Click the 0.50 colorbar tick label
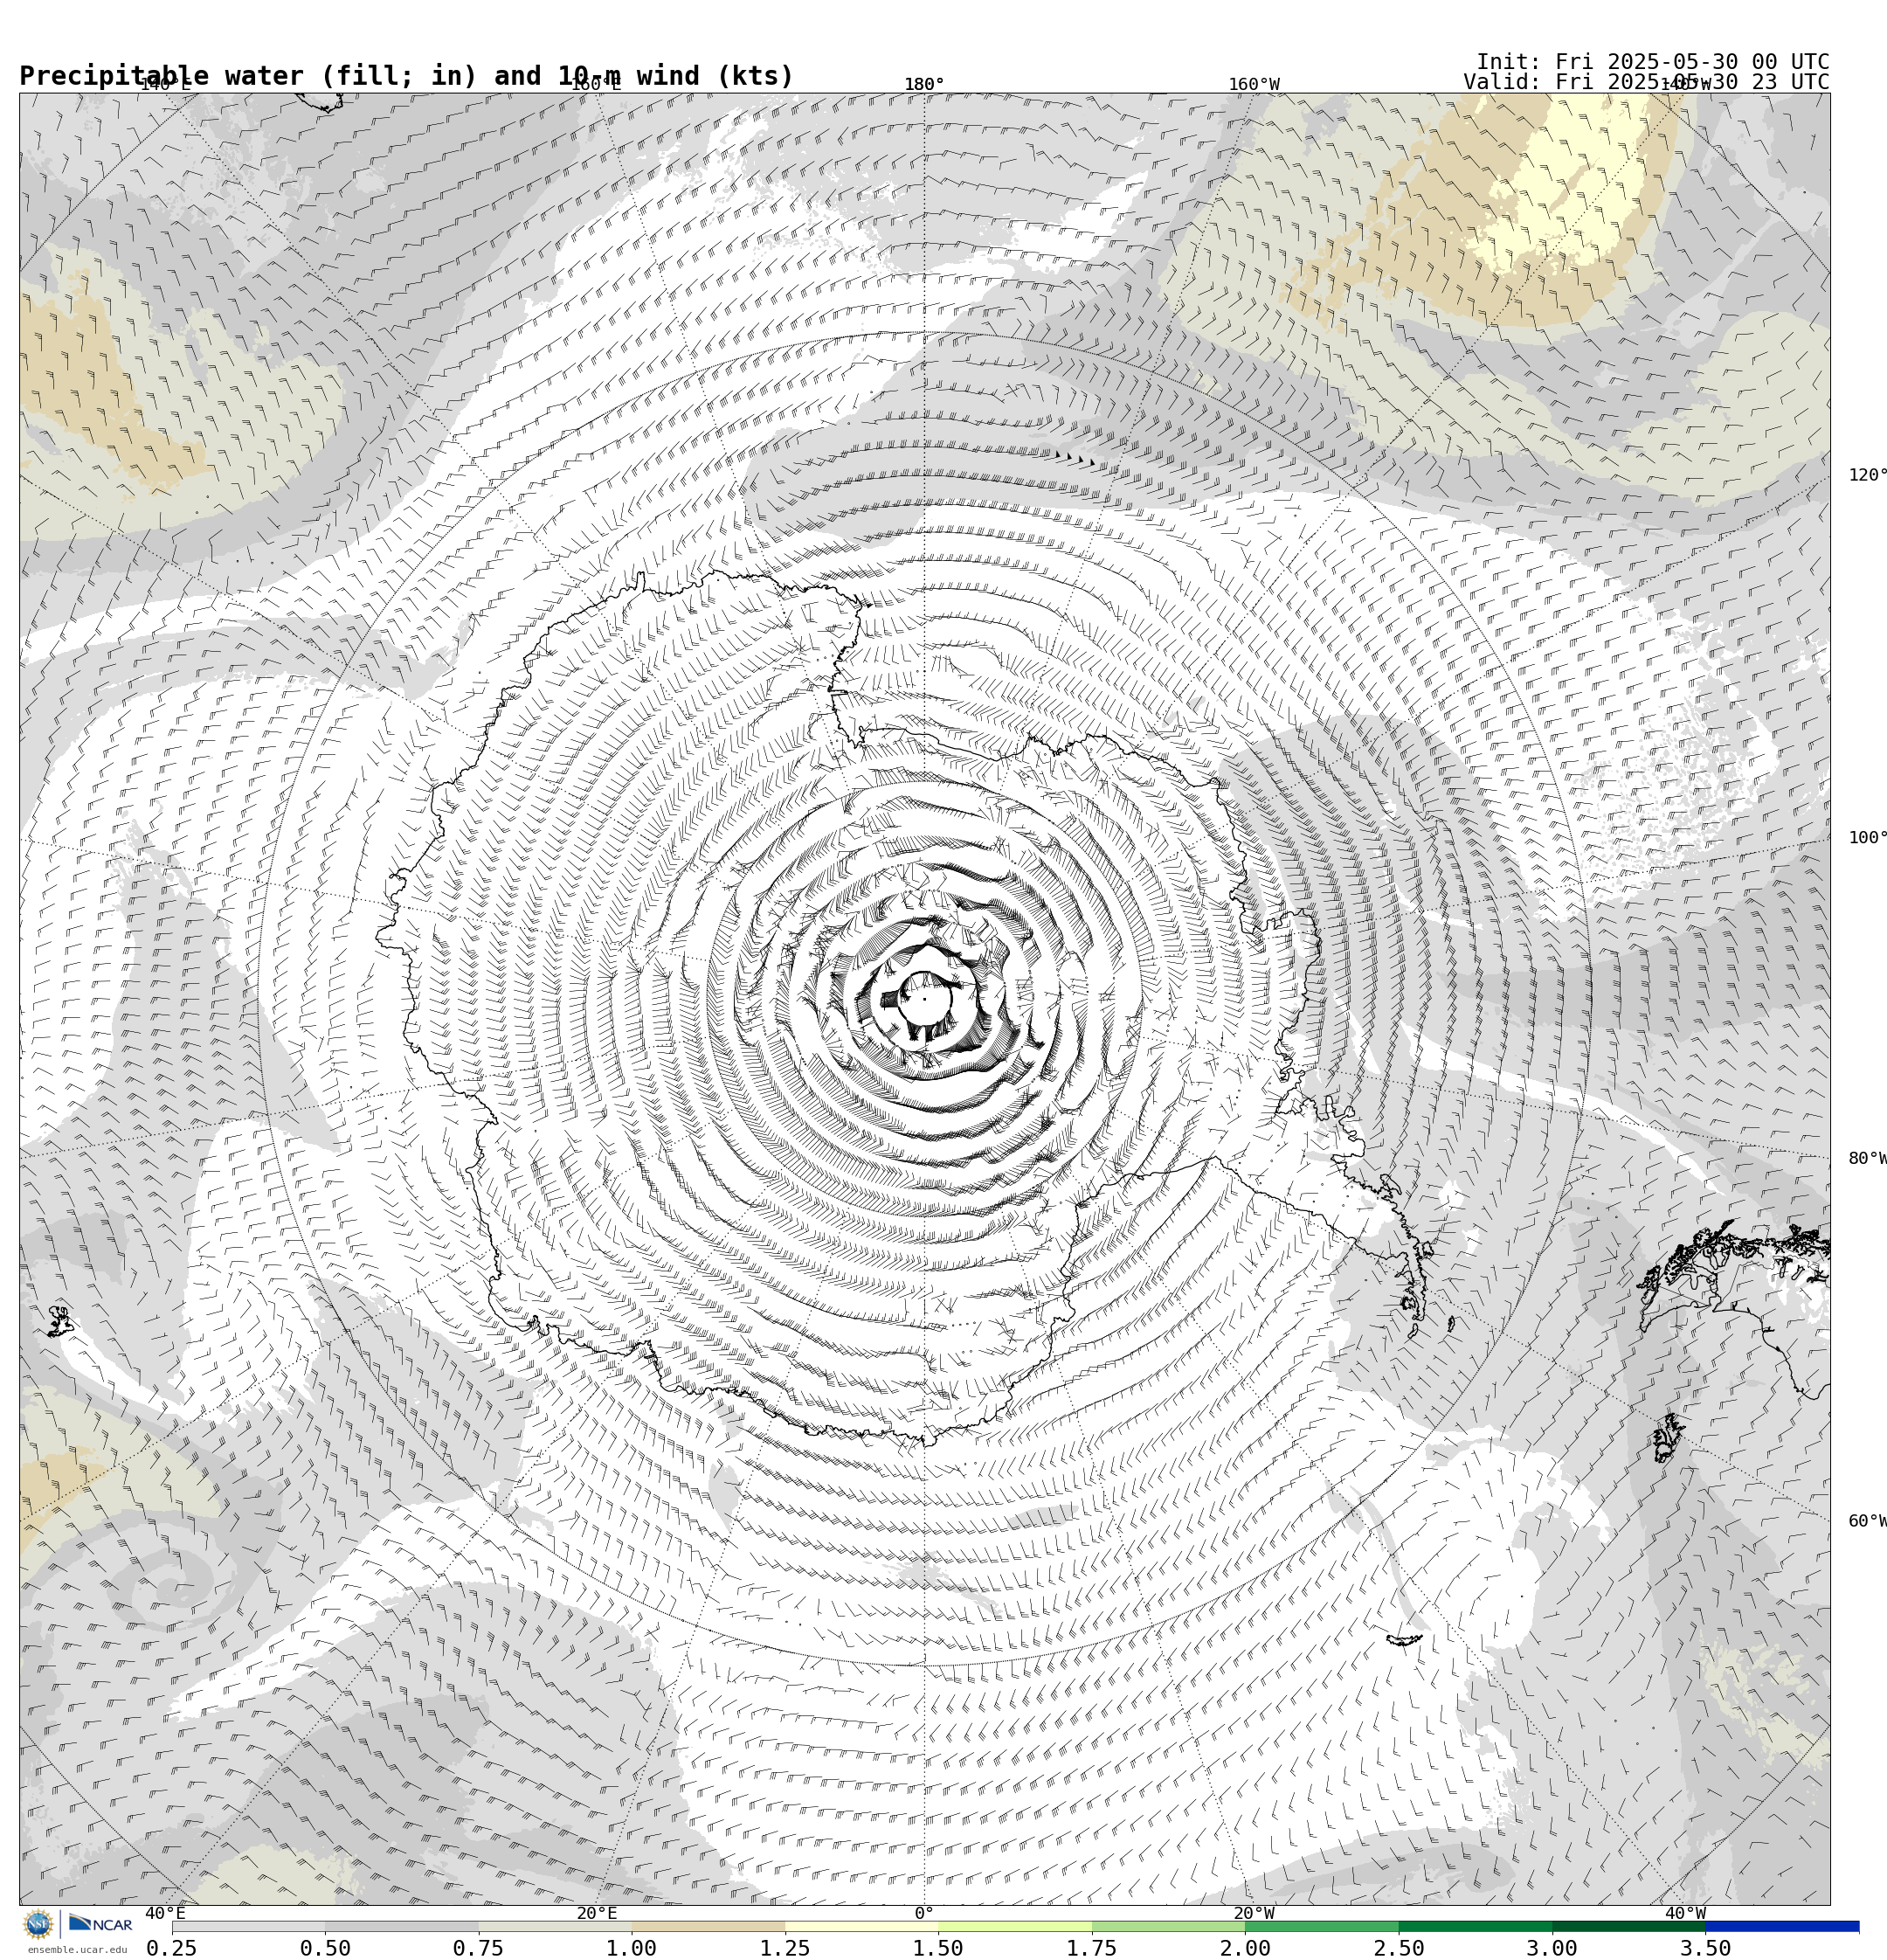The width and height of the screenshot is (1887, 1960). 325,1948
